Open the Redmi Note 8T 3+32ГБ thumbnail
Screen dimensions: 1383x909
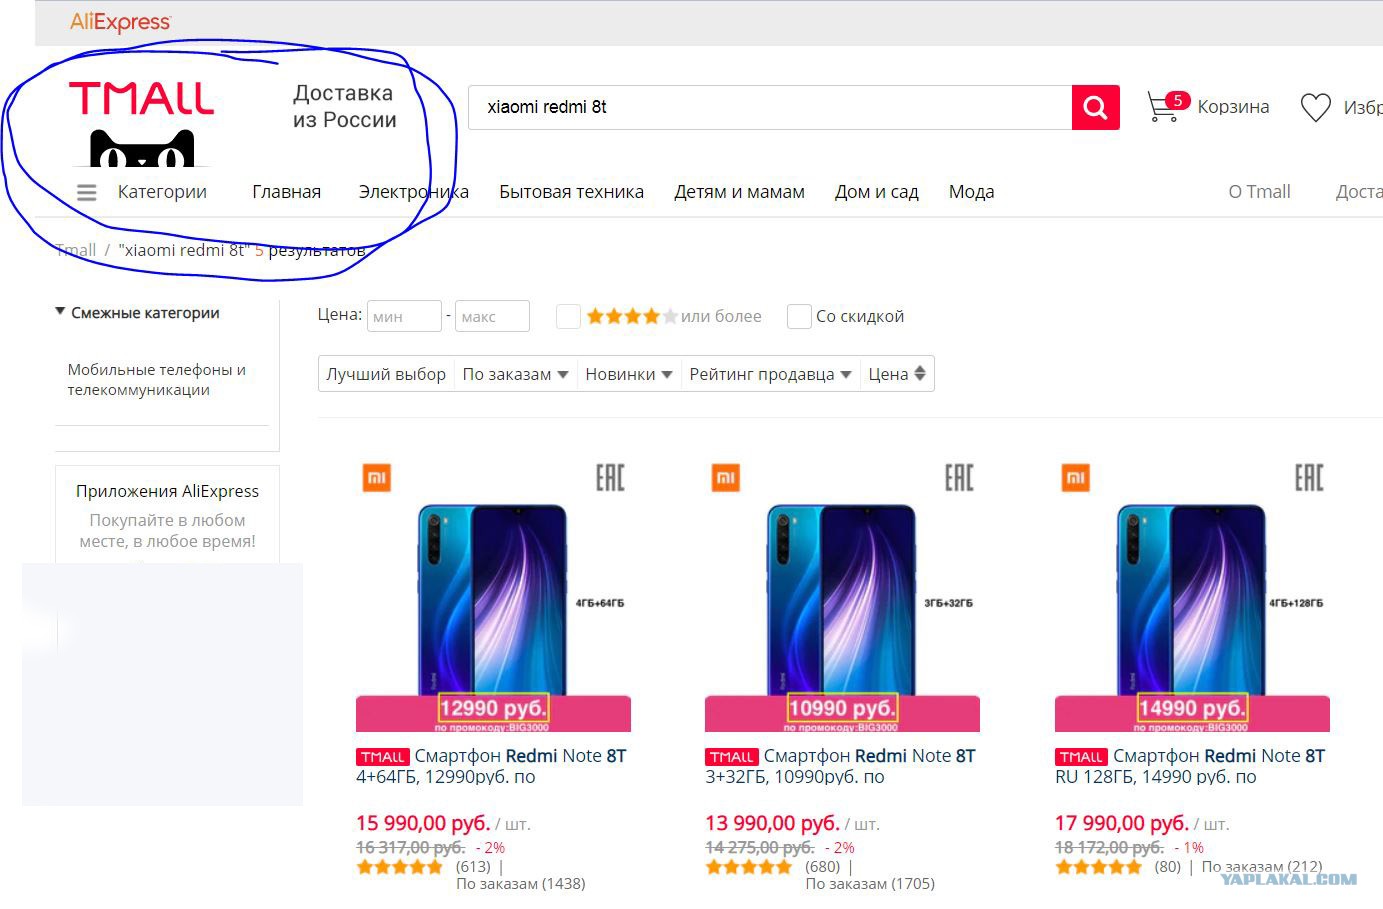[x=842, y=594]
